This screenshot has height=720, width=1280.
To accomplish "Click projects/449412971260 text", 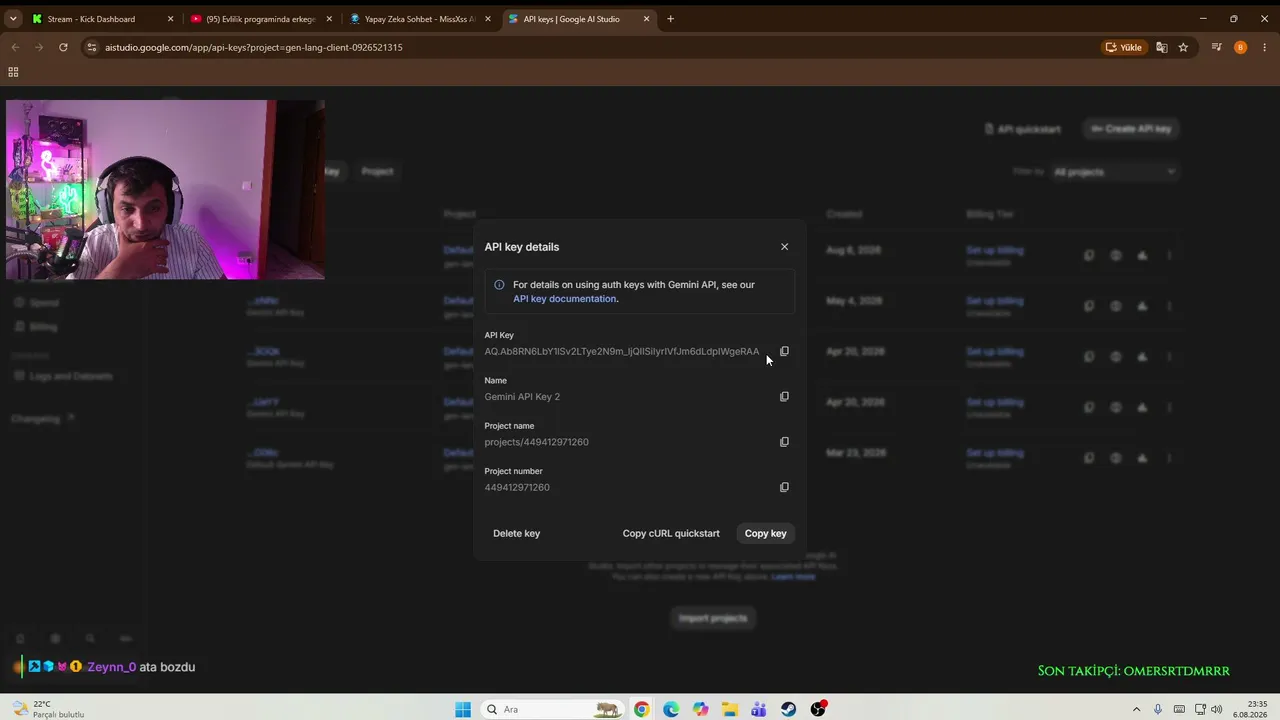I will coord(536,442).
